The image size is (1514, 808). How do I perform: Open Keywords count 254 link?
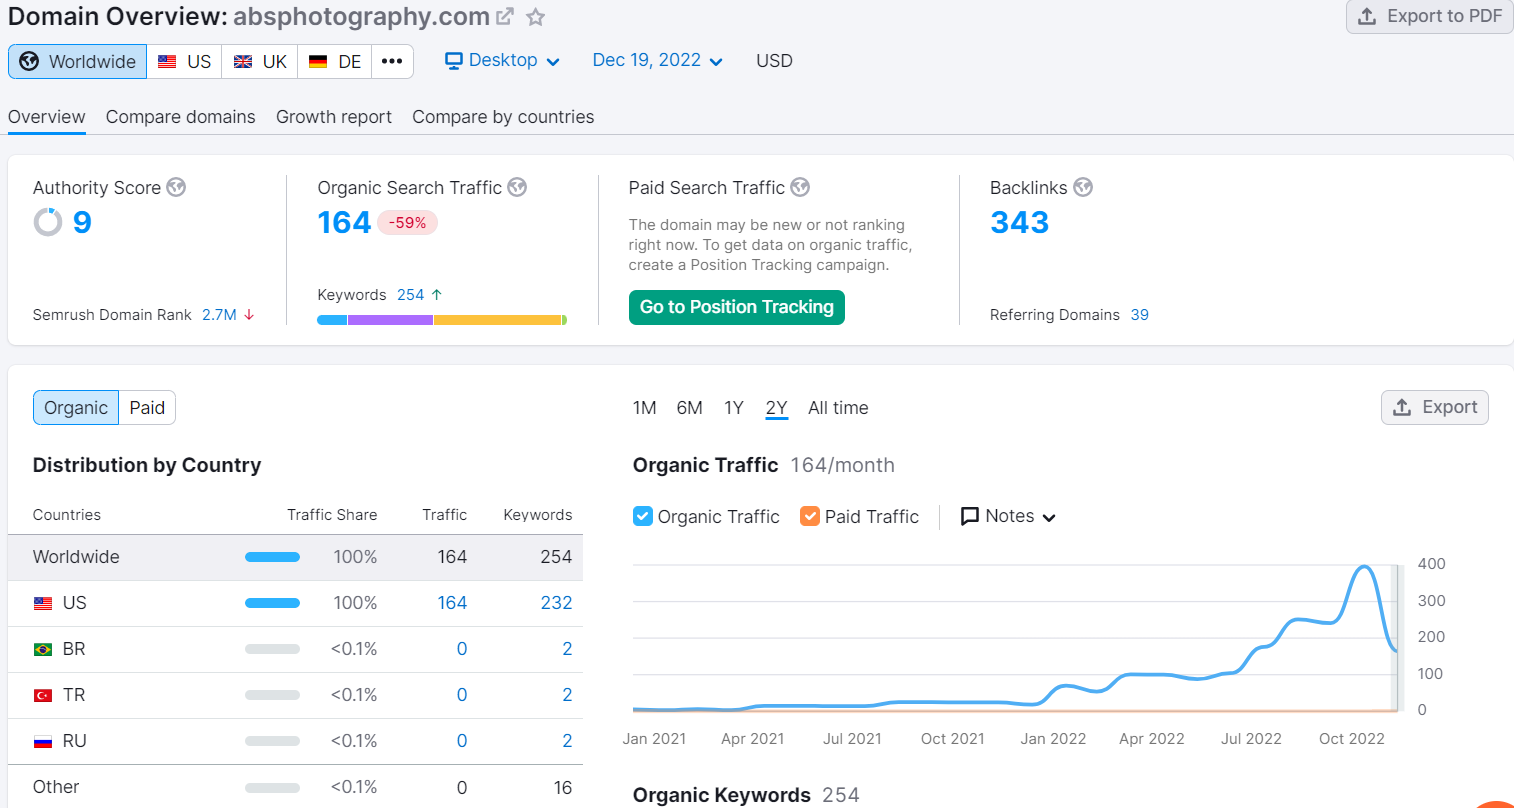(x=411, y=294)
